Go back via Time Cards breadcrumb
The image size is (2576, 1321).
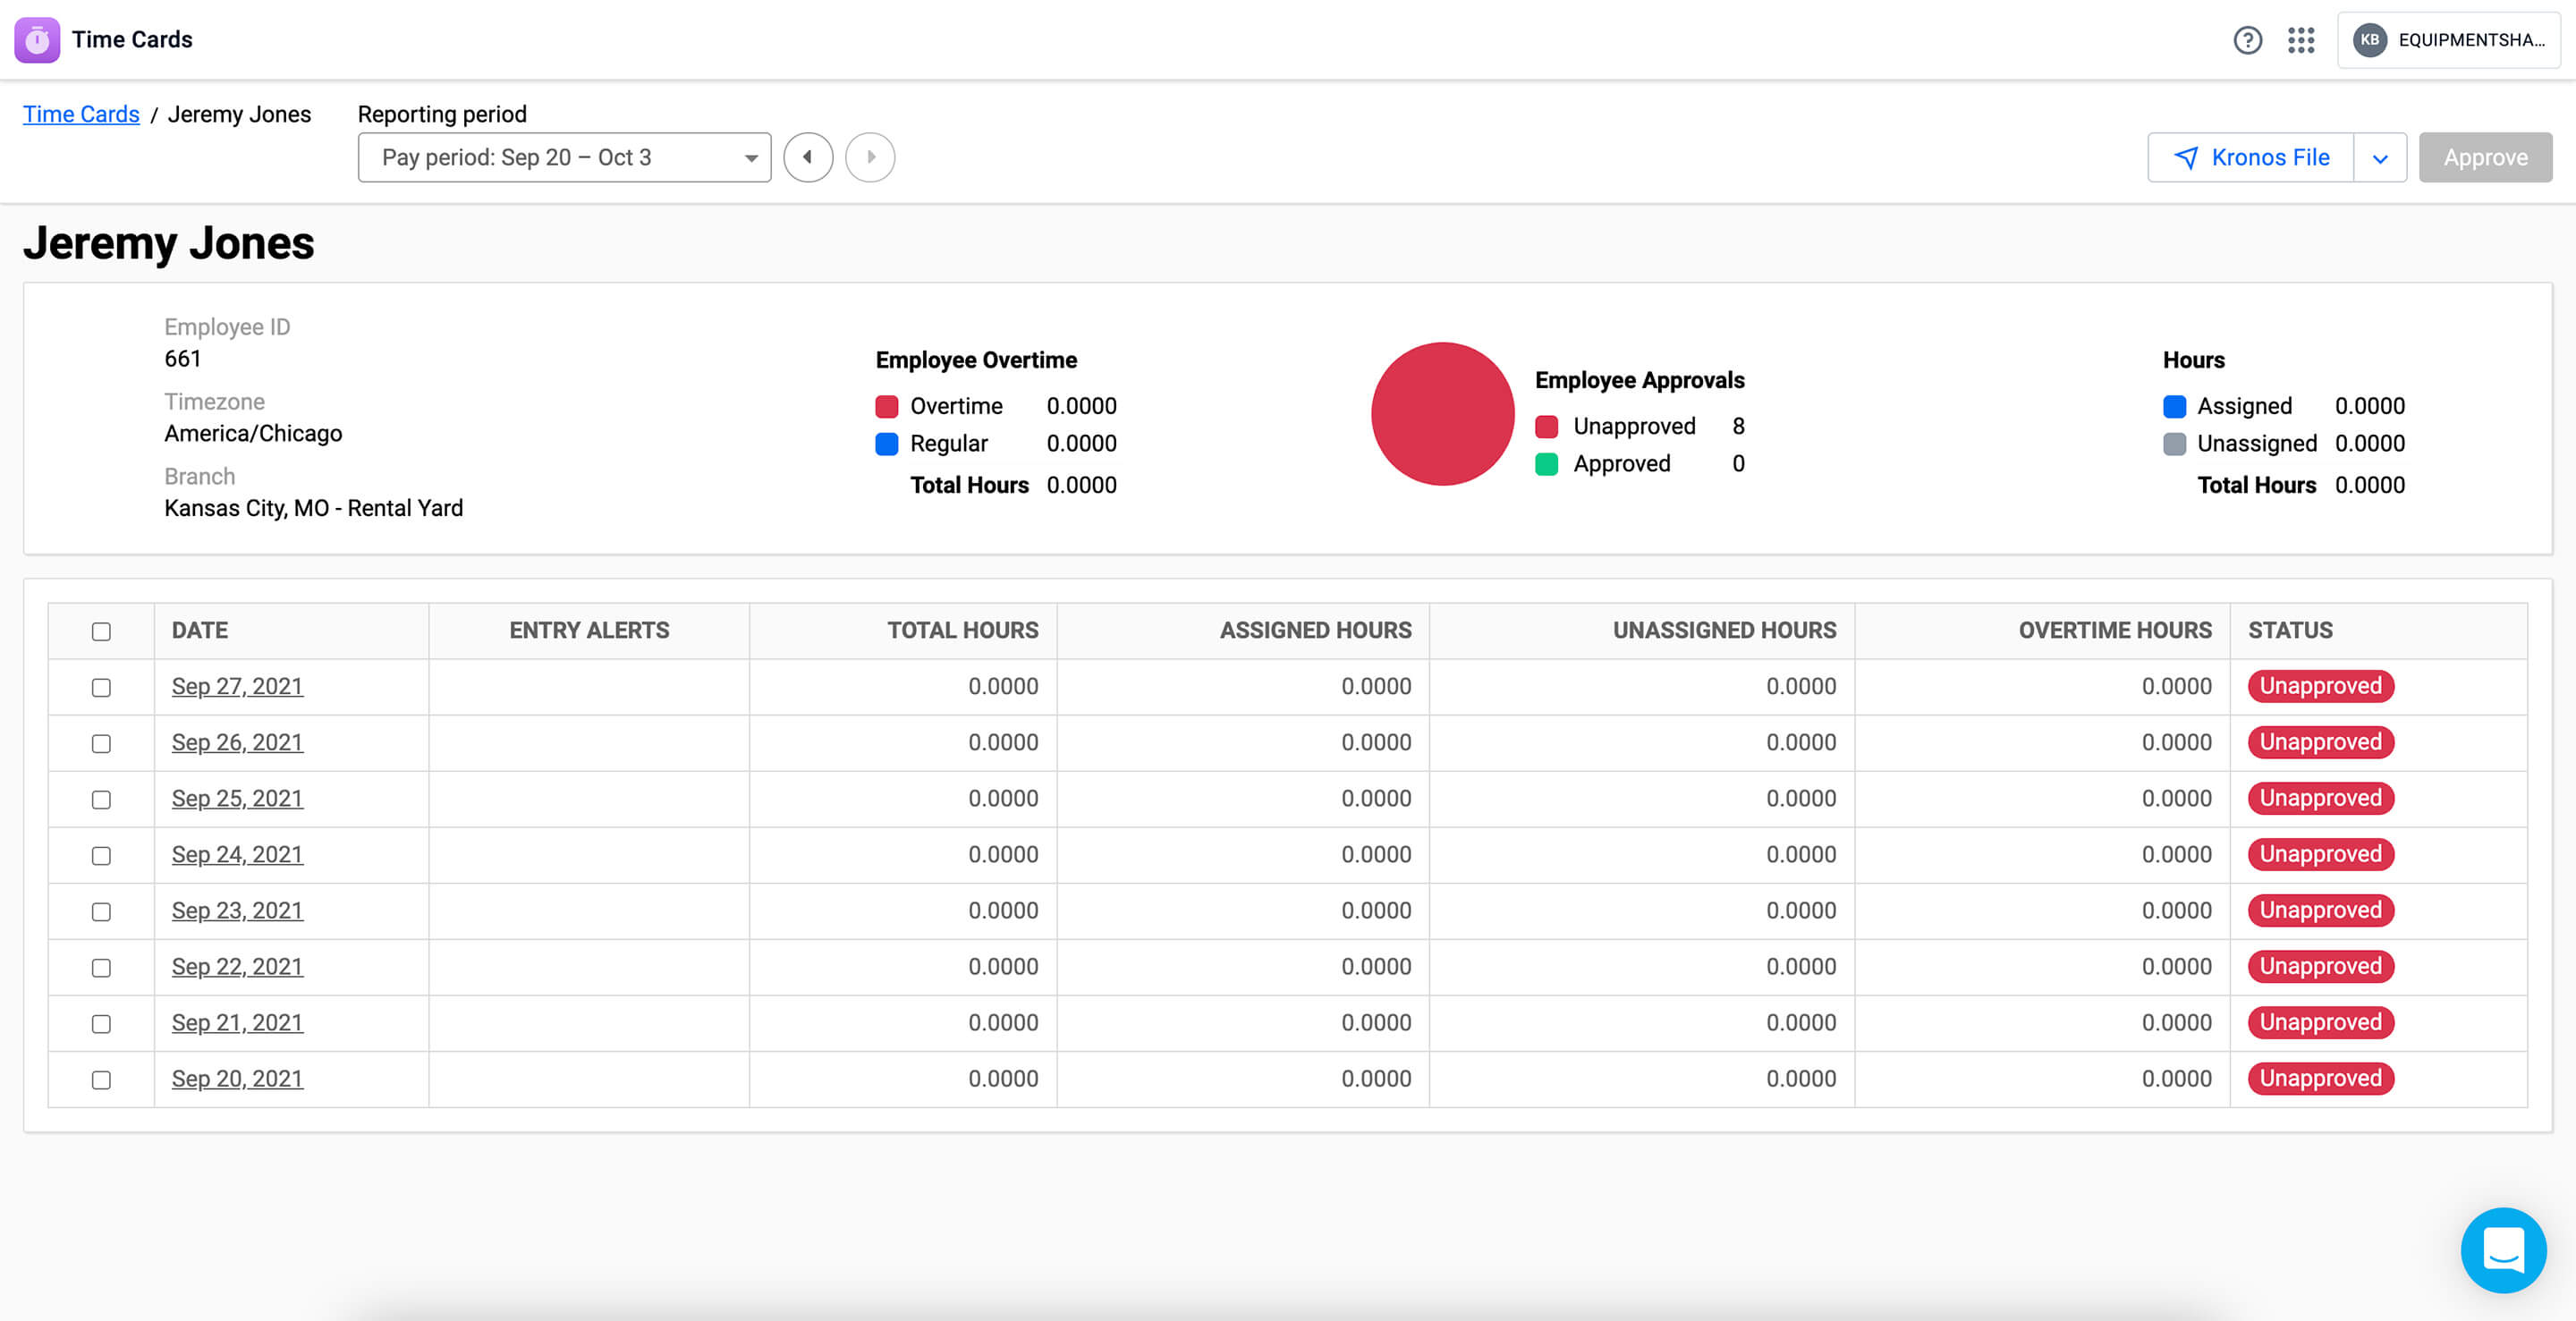tap(81, 114)
